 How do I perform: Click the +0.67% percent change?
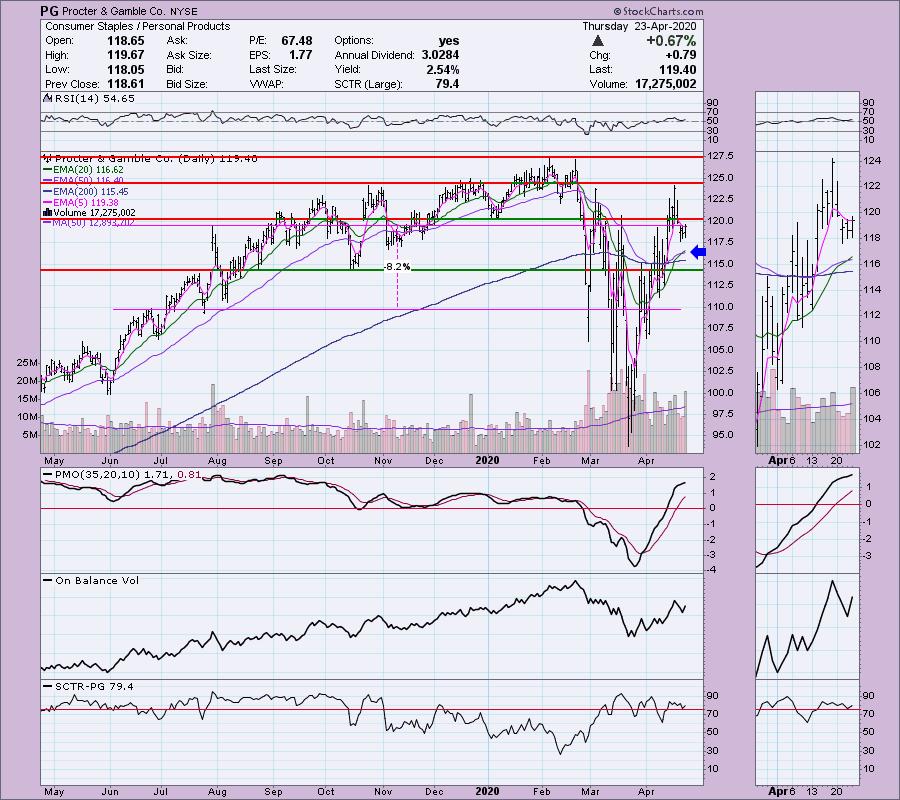pos(671,41)
